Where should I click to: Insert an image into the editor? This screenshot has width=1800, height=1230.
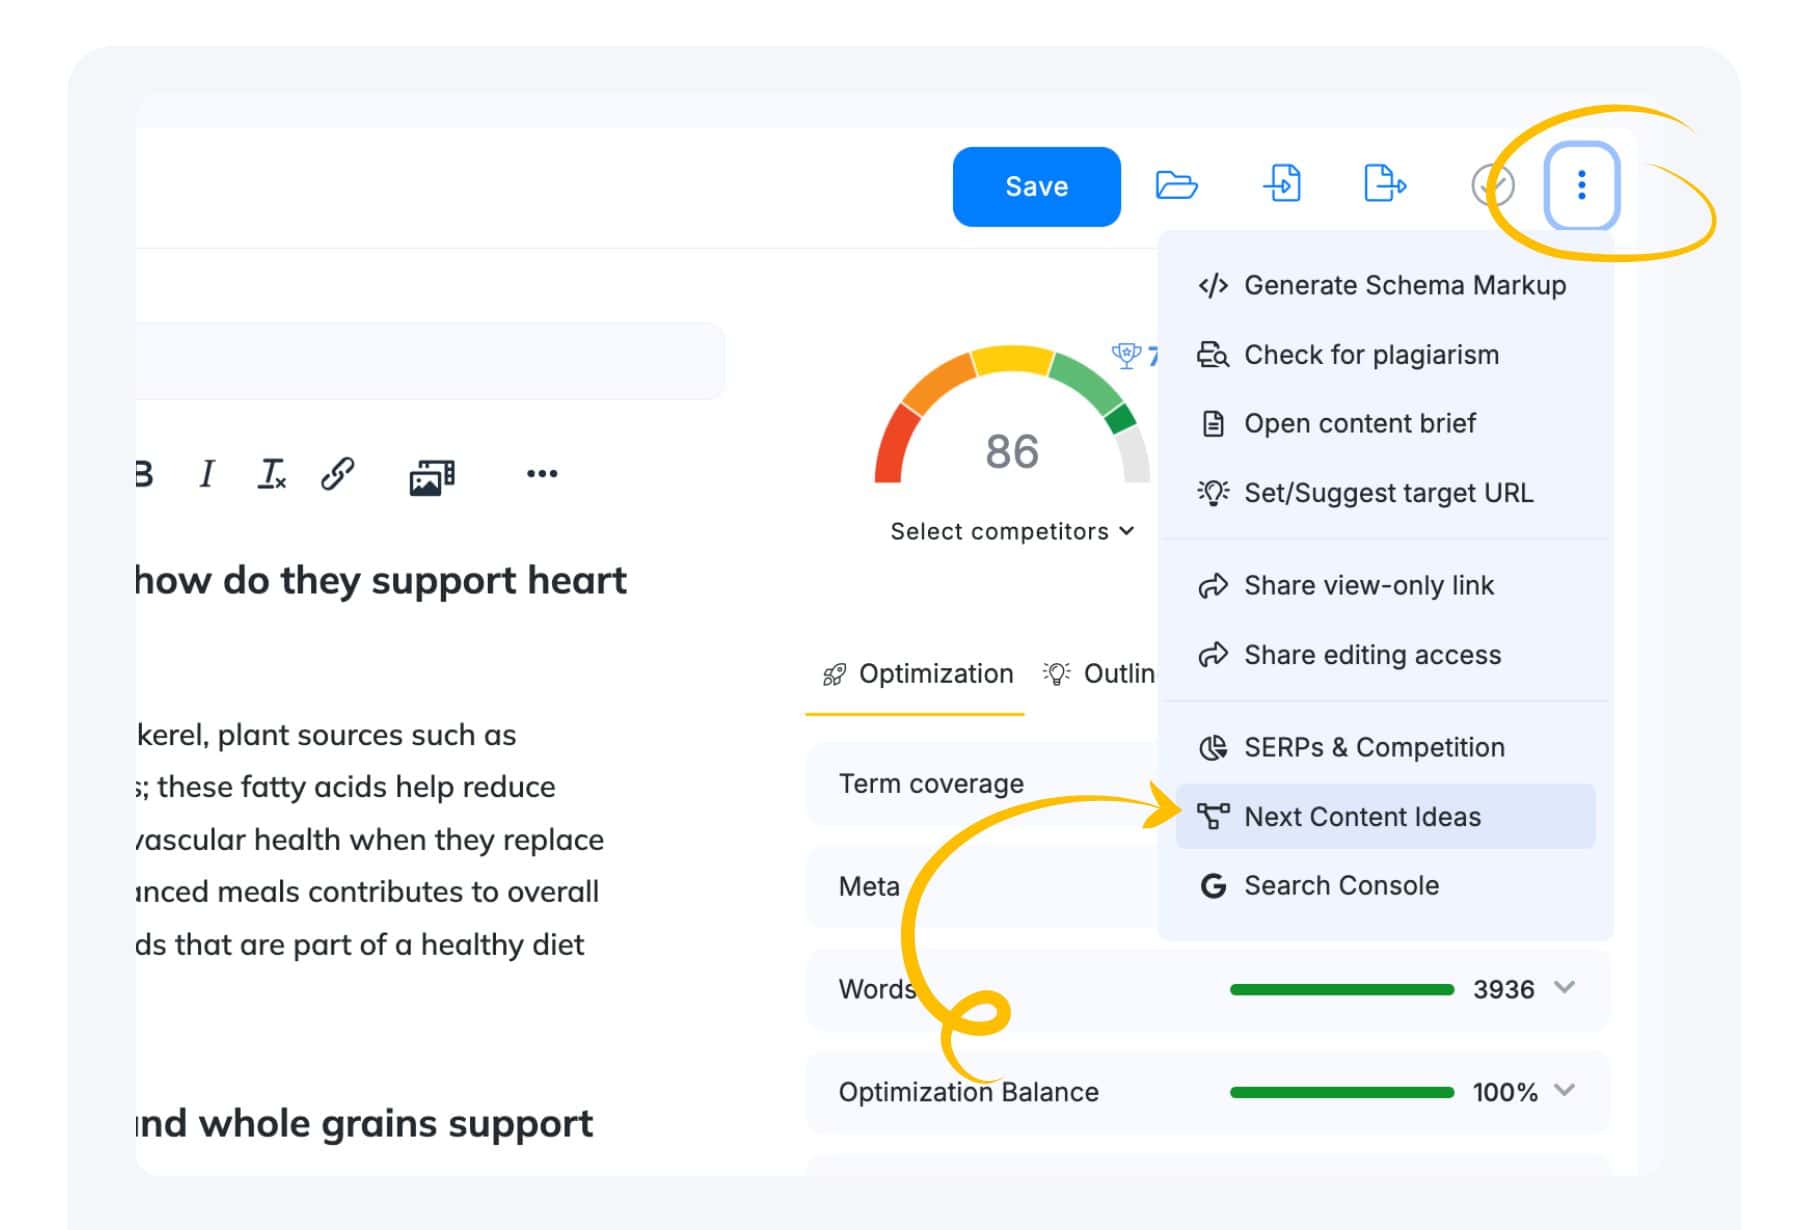point(431,477)
